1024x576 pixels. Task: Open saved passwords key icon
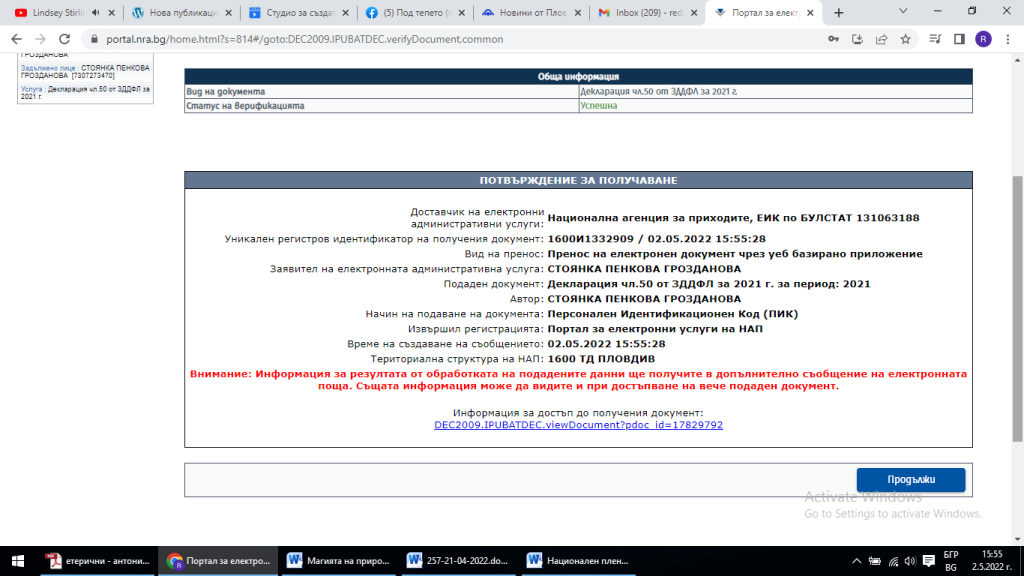(833, 39)
